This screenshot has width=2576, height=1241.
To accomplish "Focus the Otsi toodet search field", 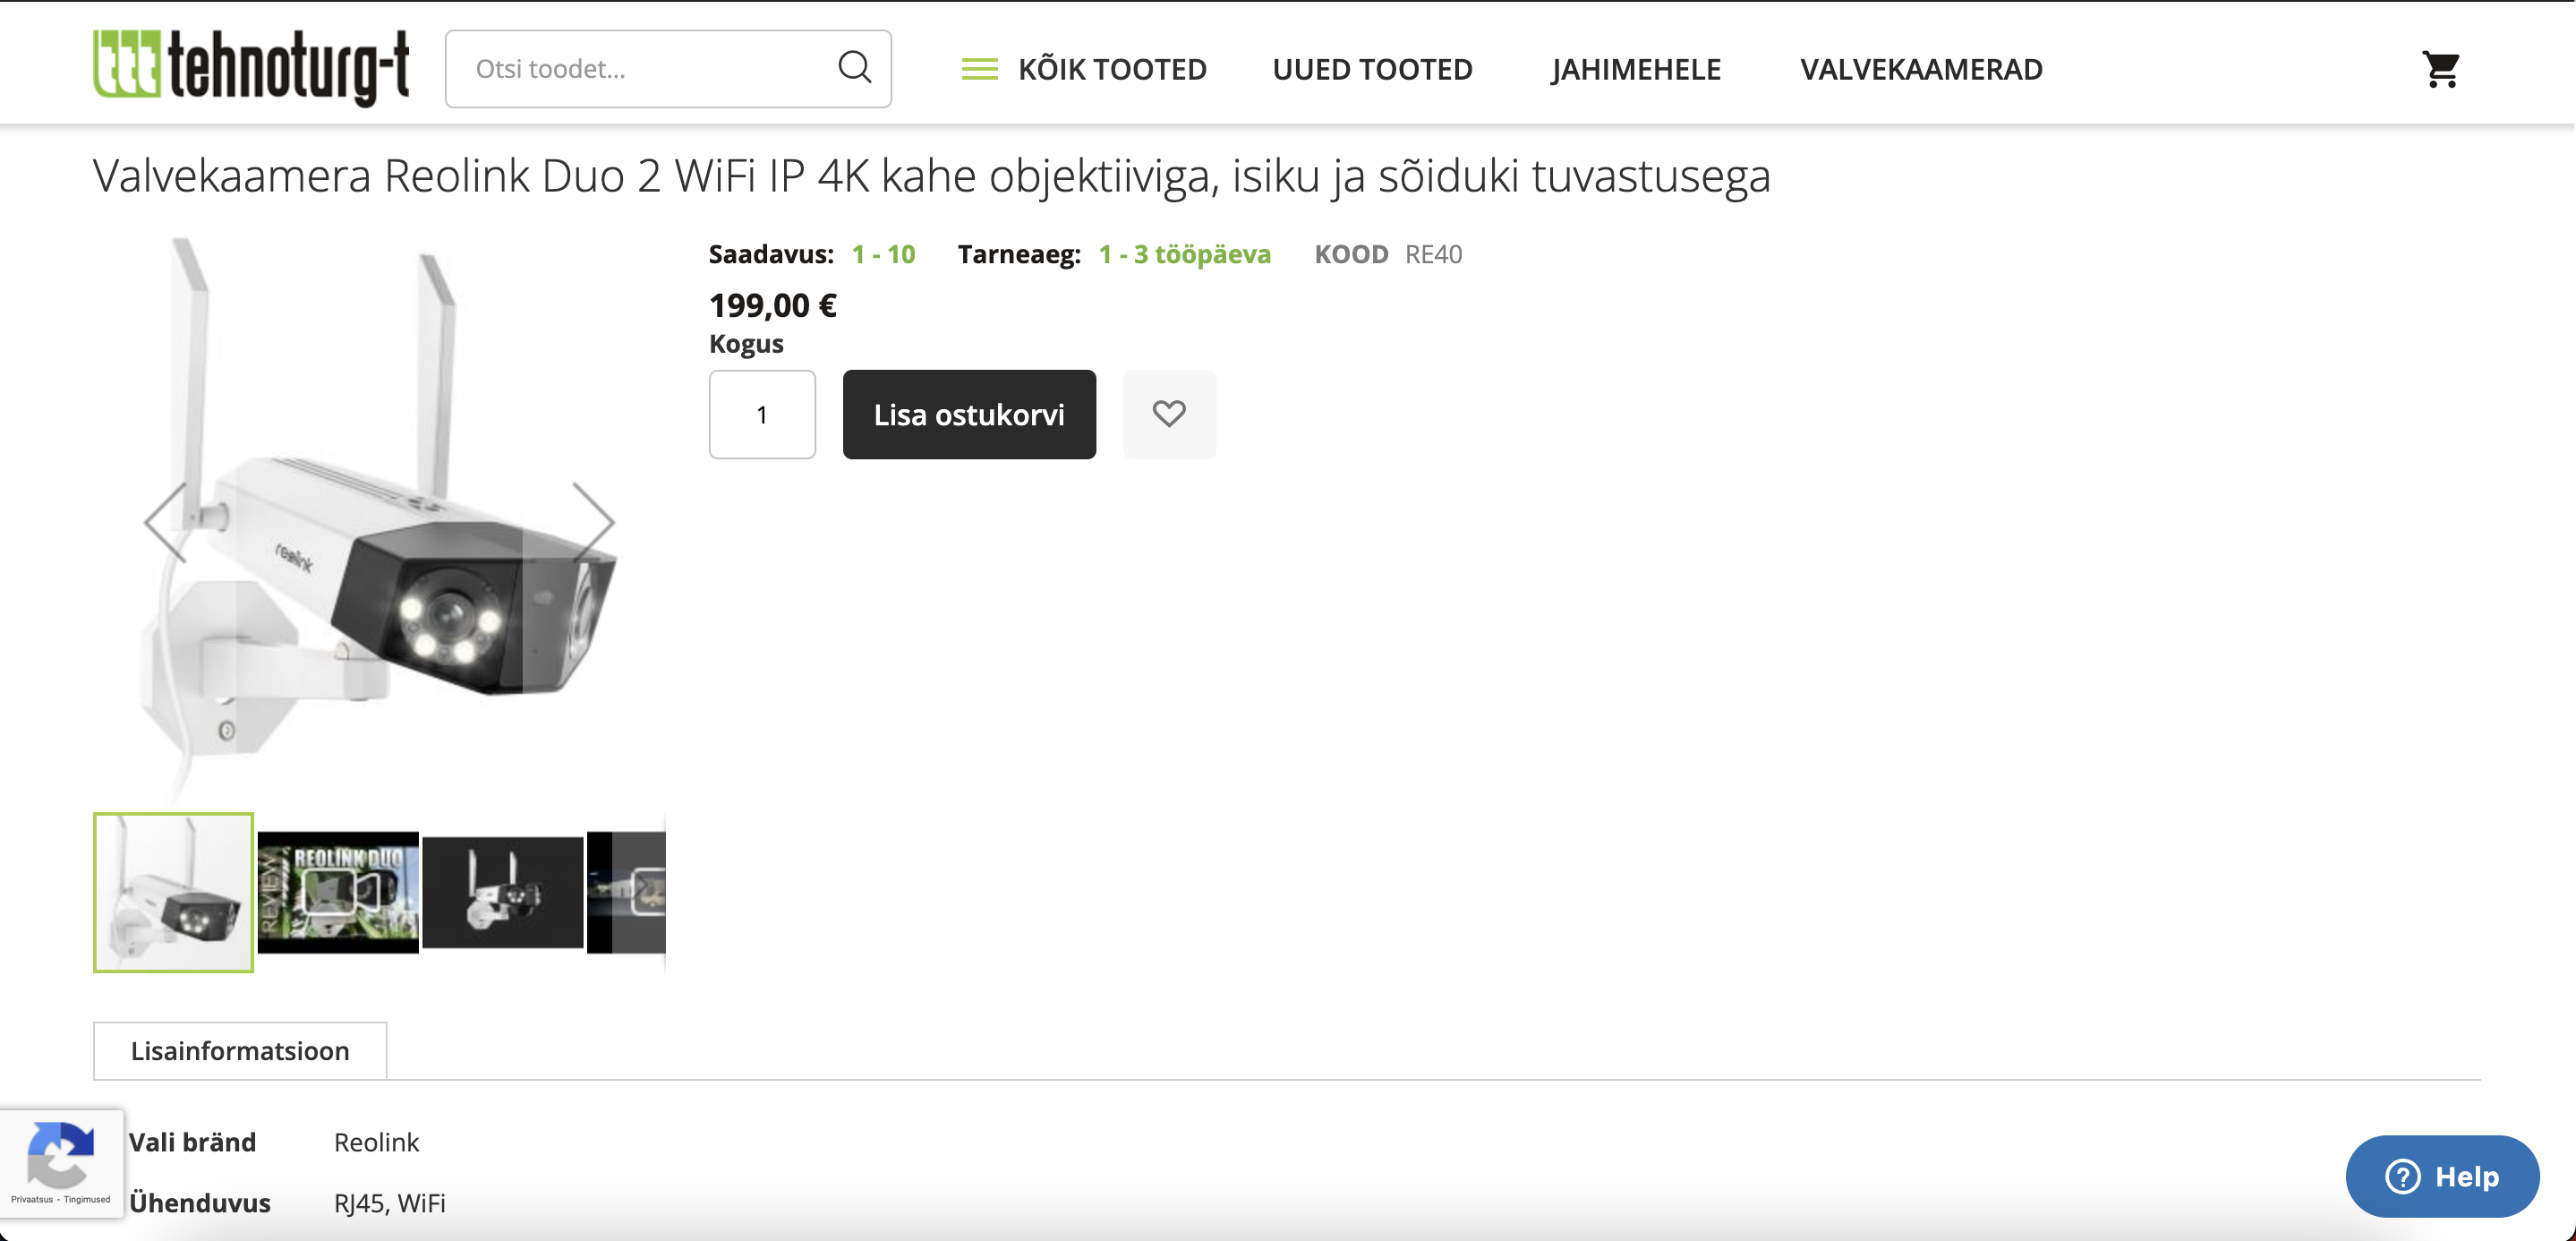I will pyautogui.click(x=668, y=68).
